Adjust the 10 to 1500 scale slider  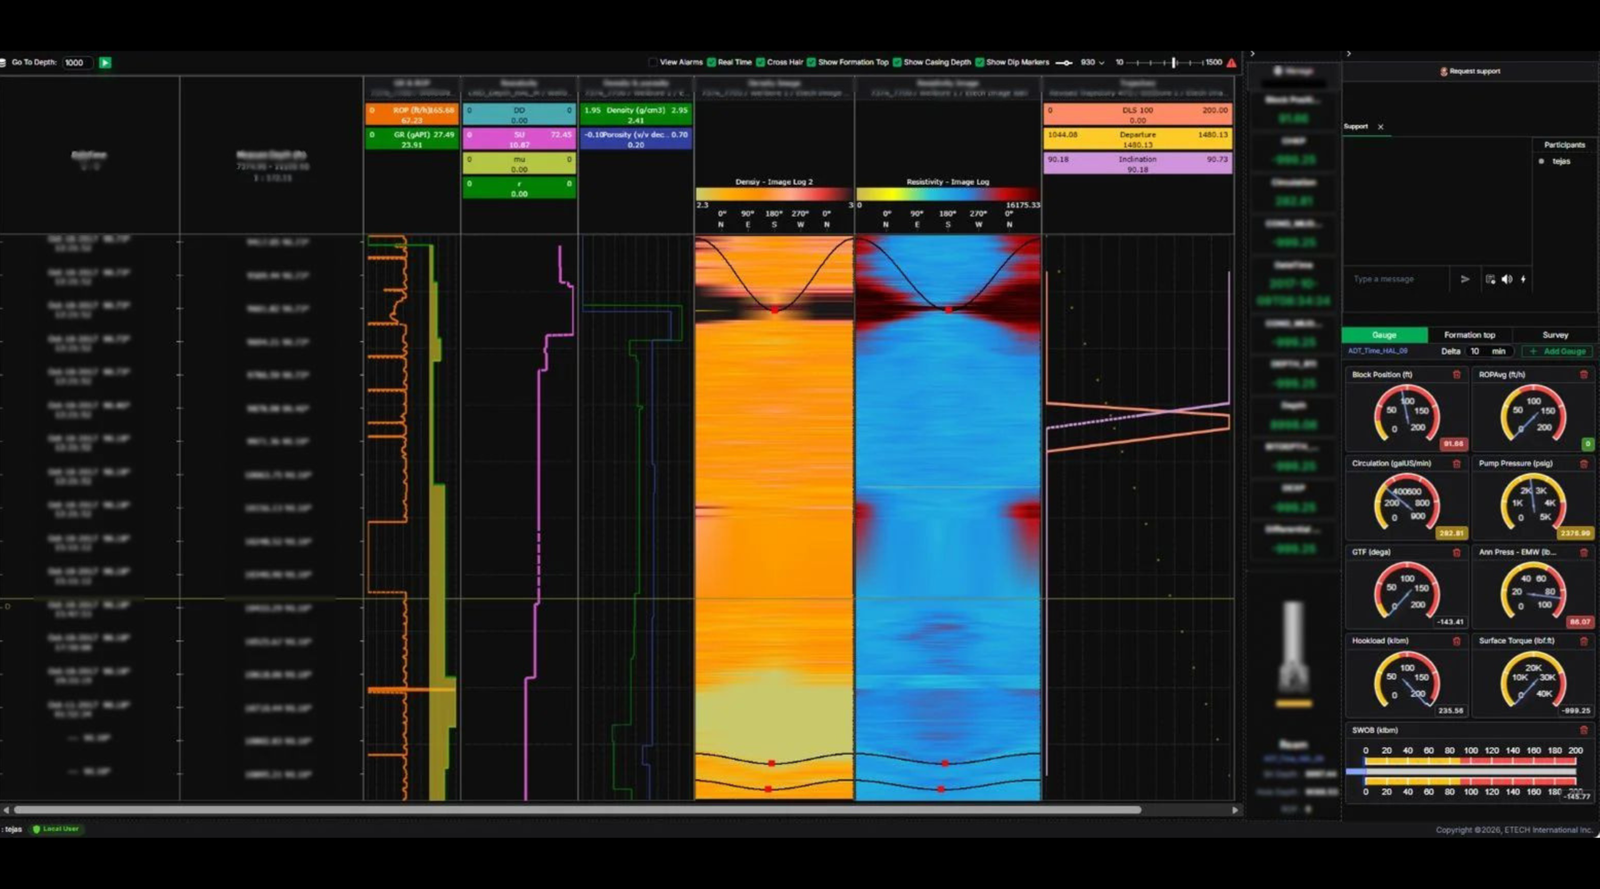point(1174,62)
